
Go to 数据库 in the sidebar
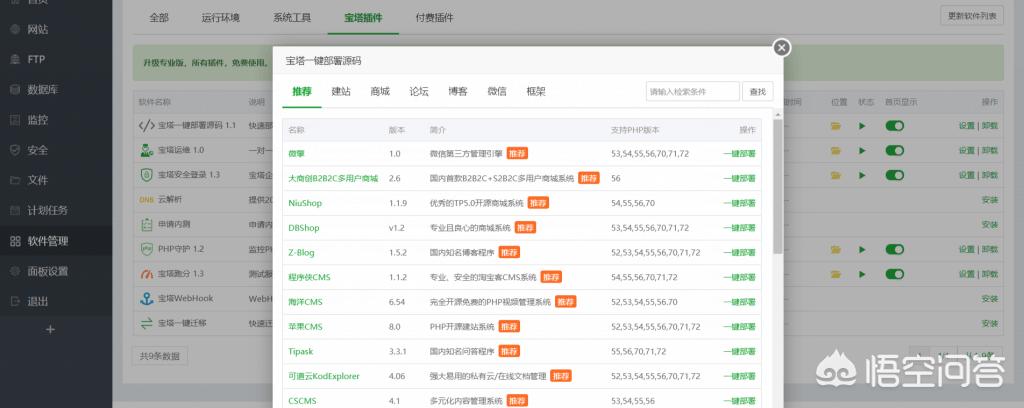click(42, 89)
